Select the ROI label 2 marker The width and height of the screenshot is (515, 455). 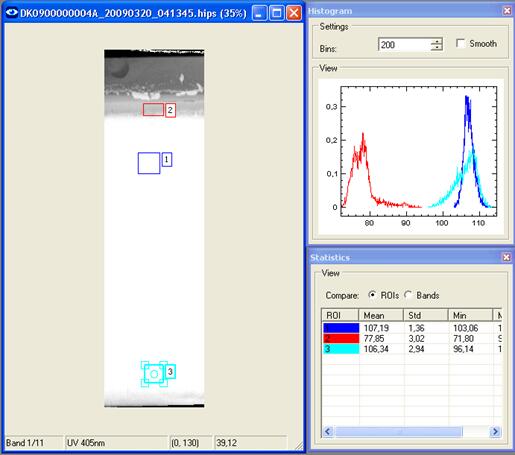click(170, 110)
